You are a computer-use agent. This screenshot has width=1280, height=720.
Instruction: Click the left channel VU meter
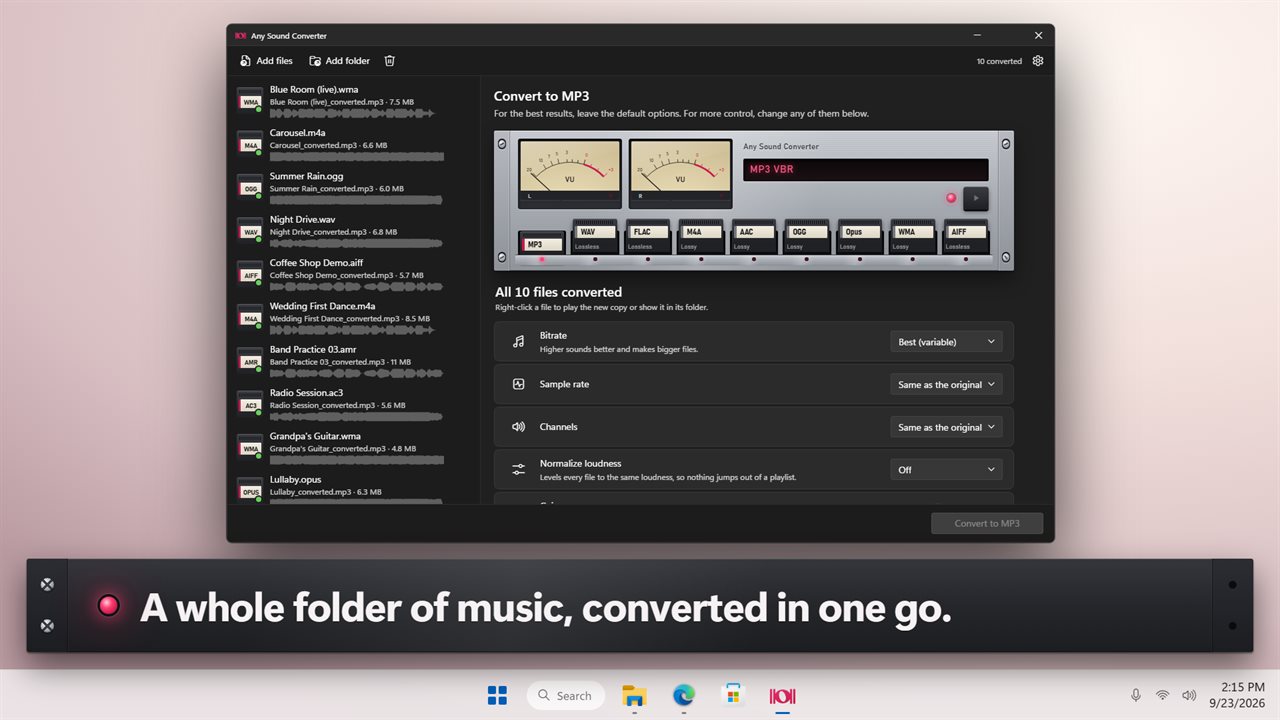click(570, 173)
